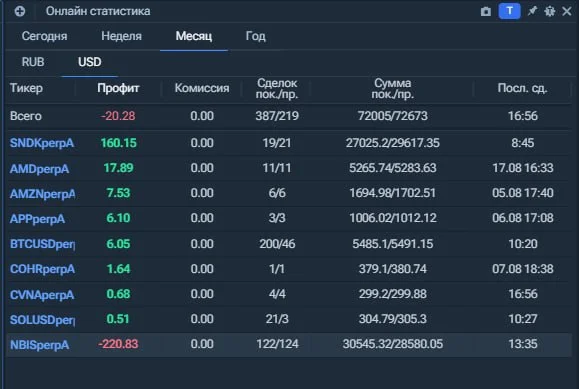Sort by Сумма пок./пр. column header
Image resolution: width=579 pixels, height=389 pixels.
click(x=393, y=88)
